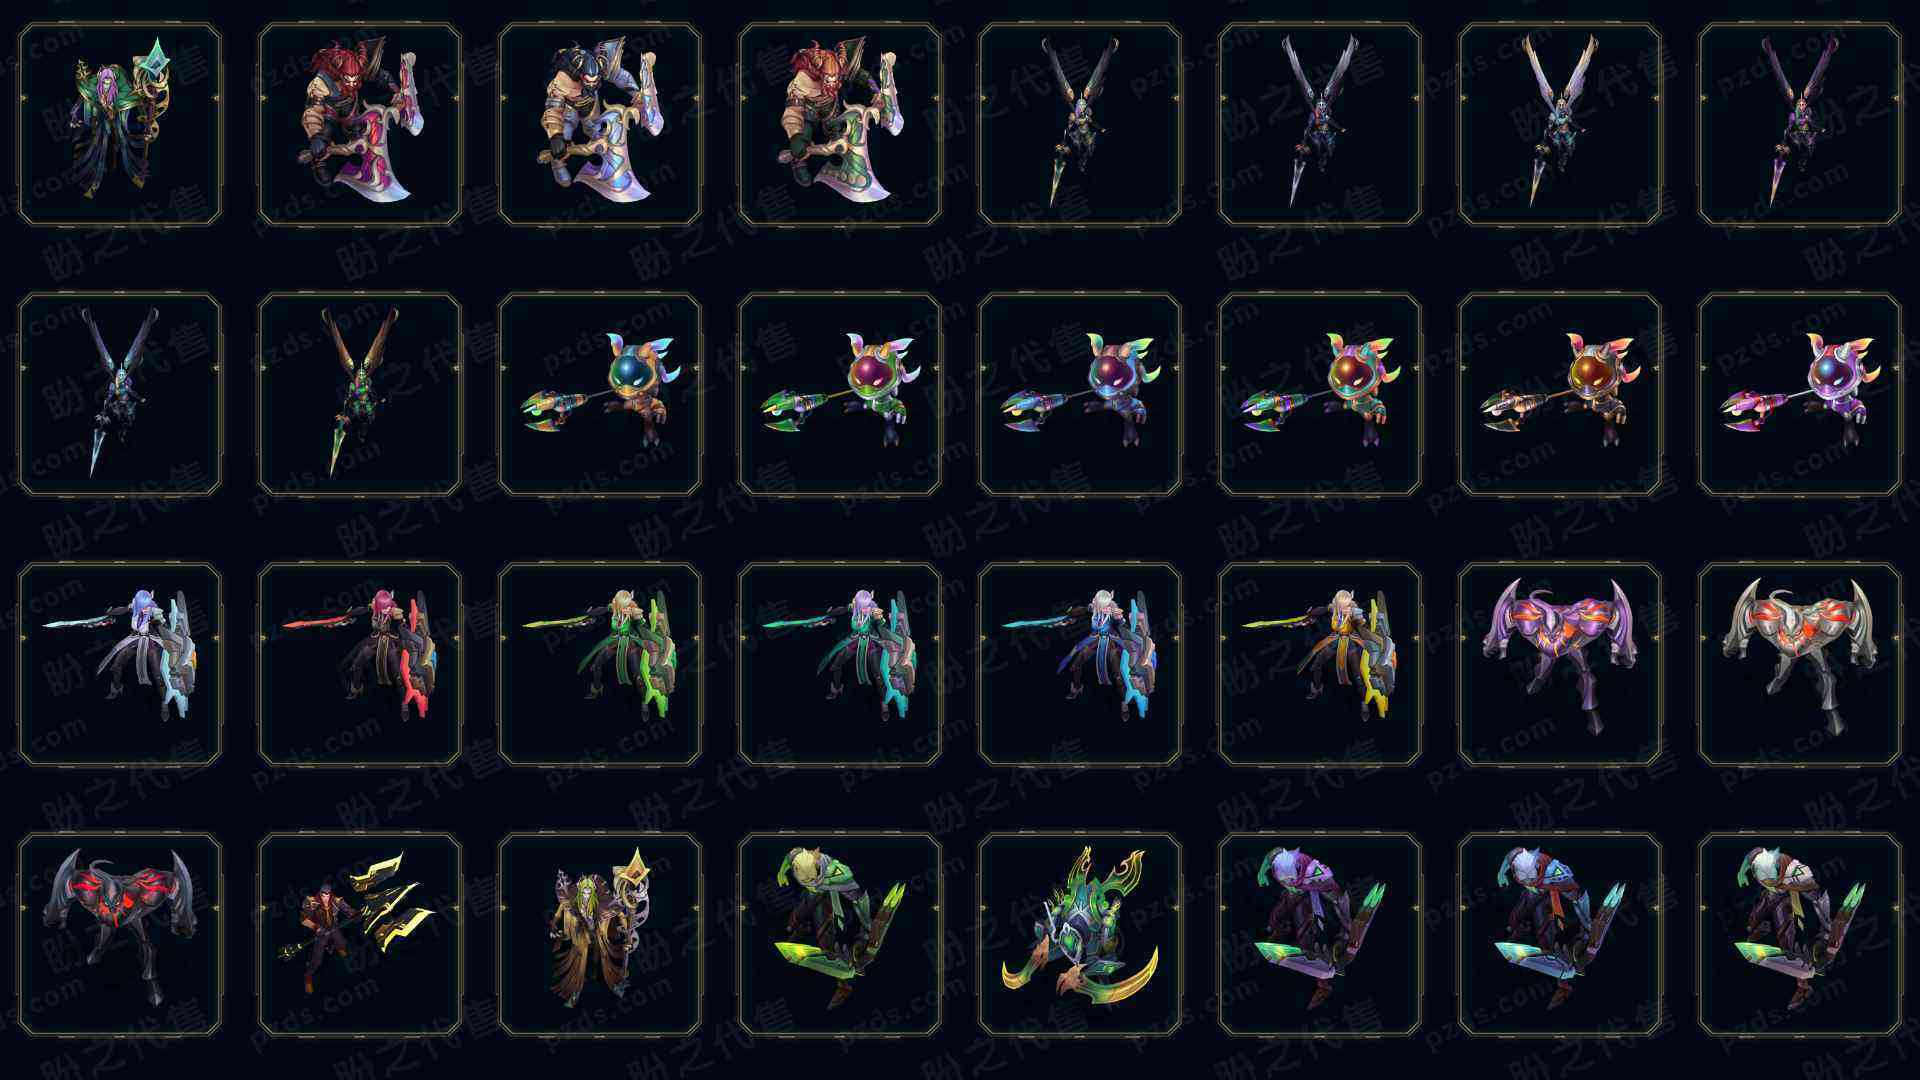This screenshot has height=1080, width=1920.
Task: Select the green-robed mage with diamond staff
Action: click(x=120, y=124)
